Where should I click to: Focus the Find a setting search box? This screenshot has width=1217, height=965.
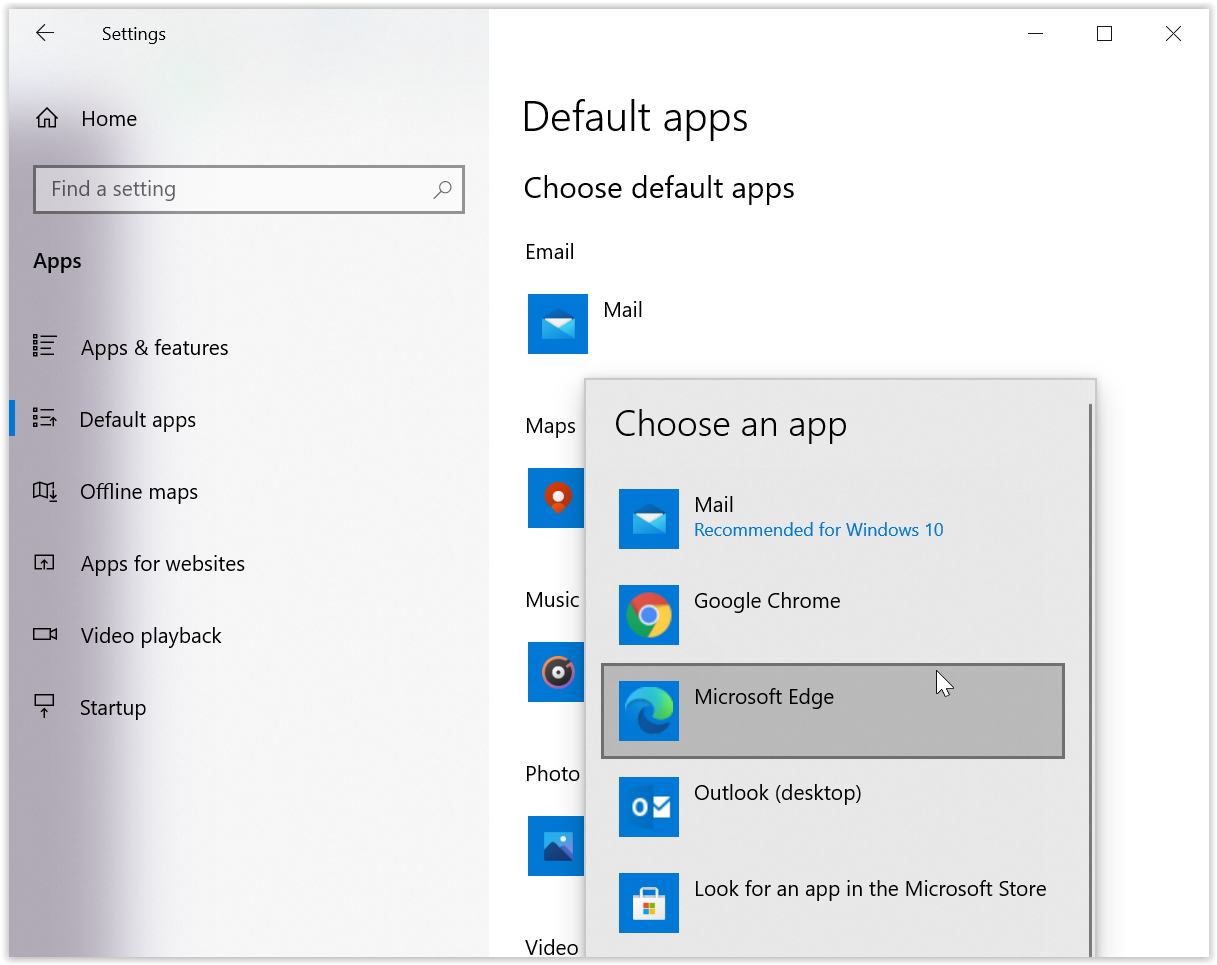(x=249, y=189)
